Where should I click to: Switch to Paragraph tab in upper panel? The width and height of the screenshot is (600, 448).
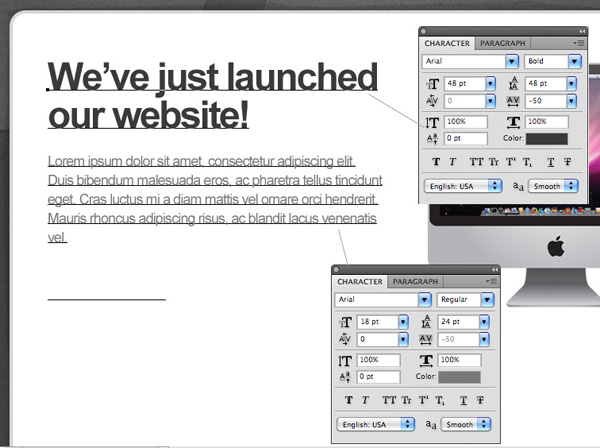[x=502, y=43]
